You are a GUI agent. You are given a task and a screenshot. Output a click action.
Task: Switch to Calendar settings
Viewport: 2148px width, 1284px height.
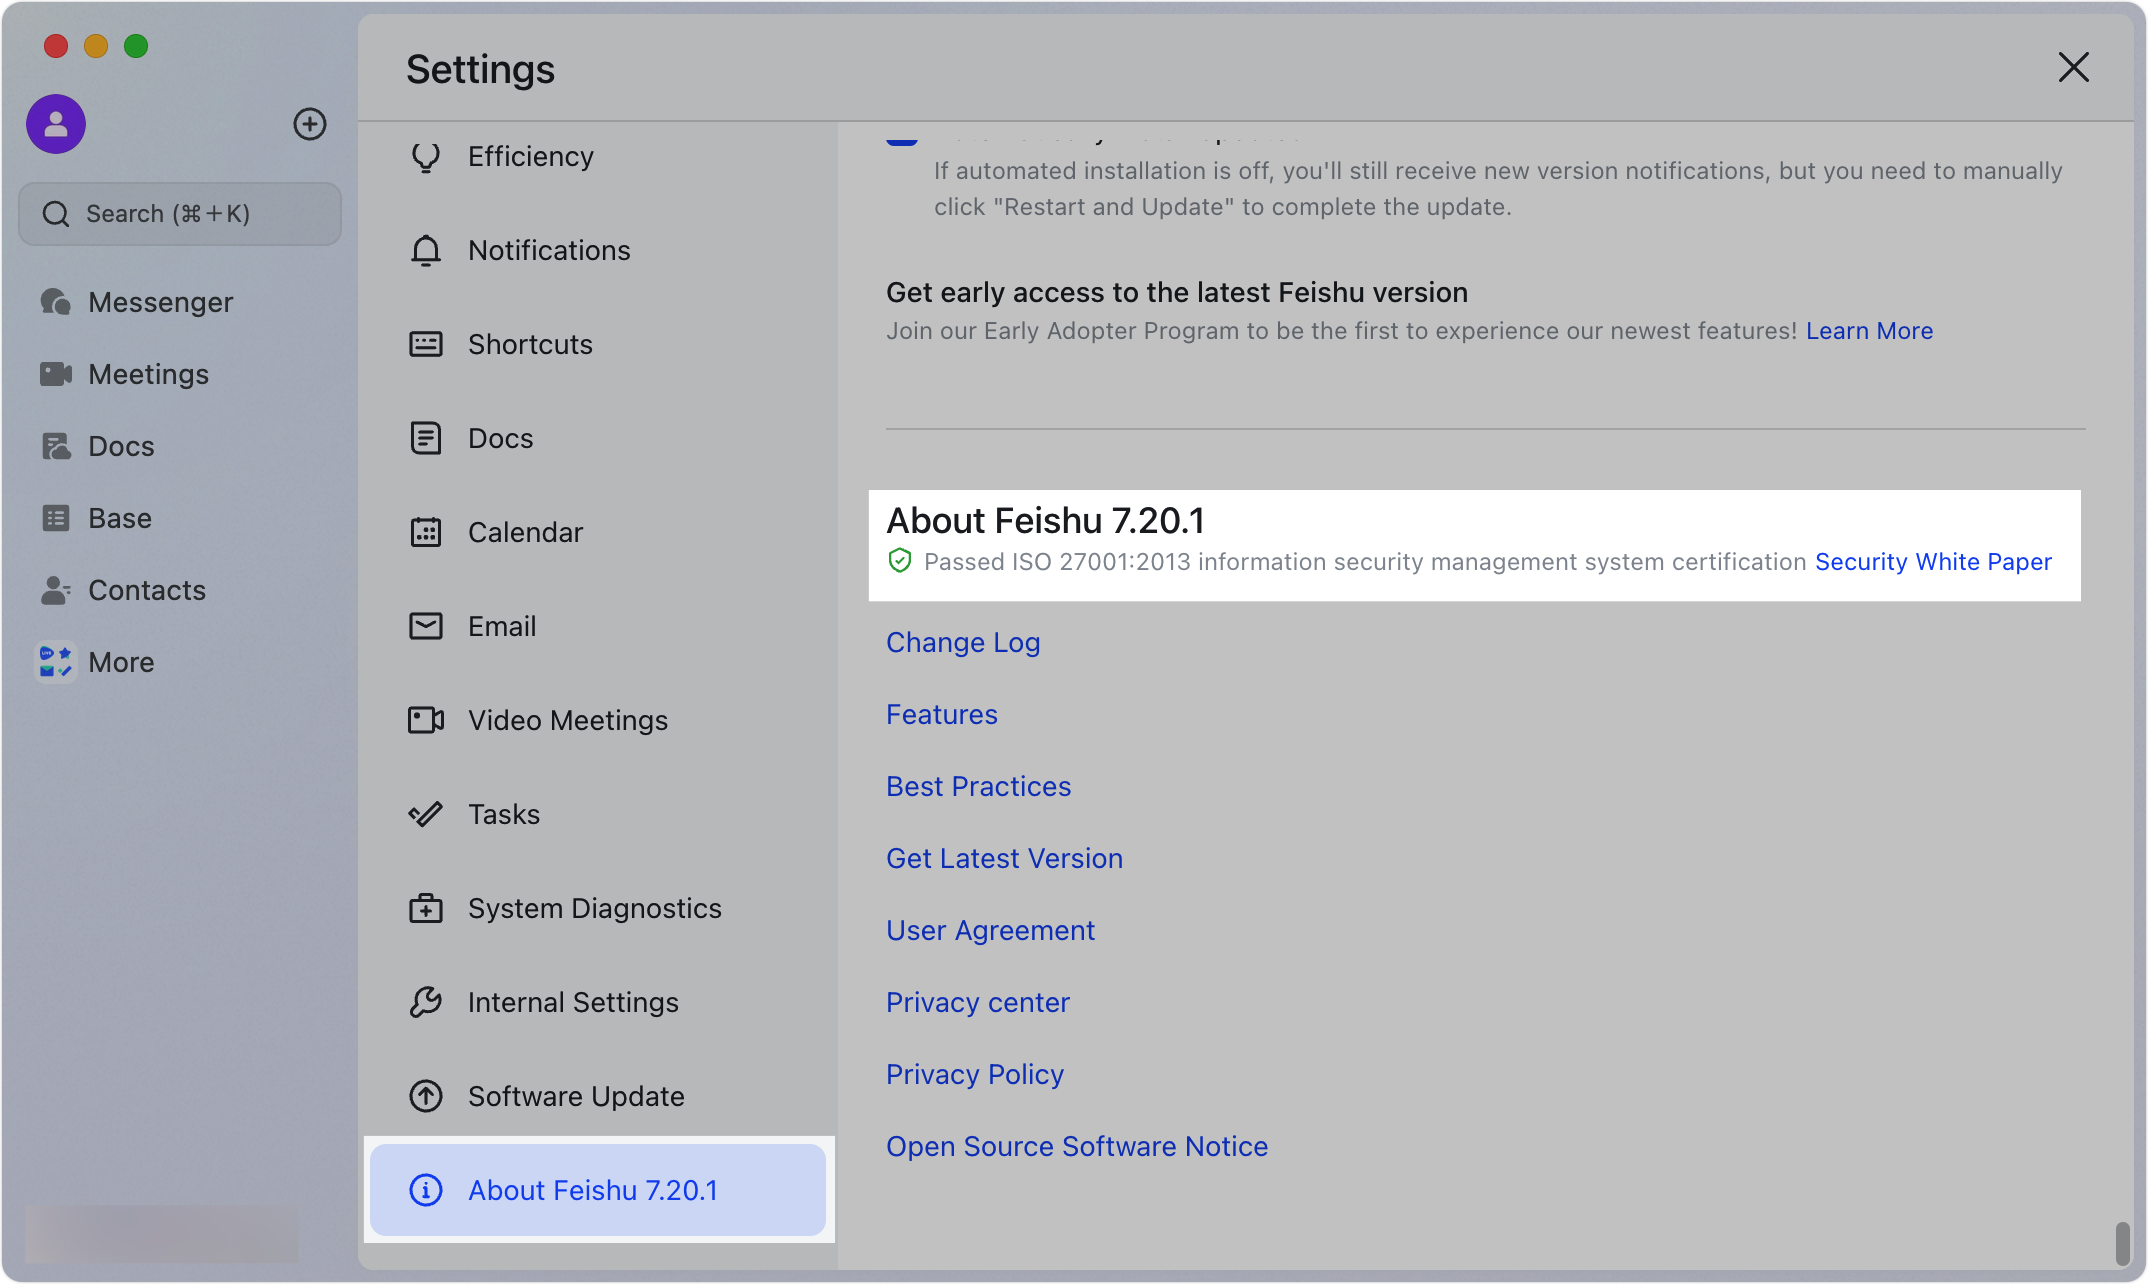598,532
